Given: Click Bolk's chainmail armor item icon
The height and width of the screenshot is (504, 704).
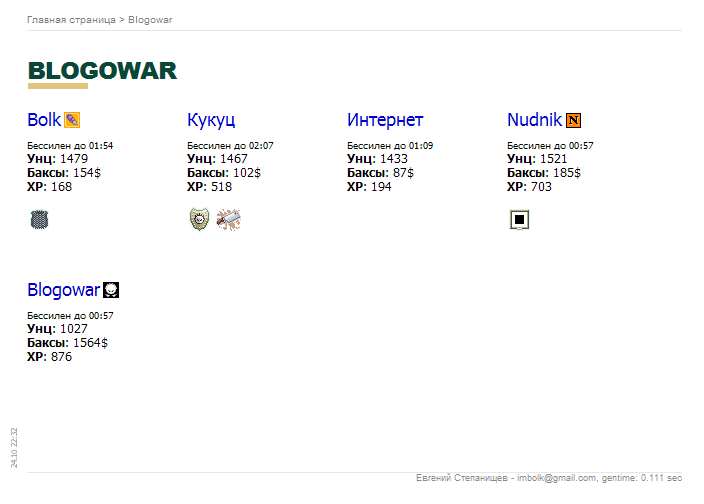Looking at the screenshot, I should click(x=39, y=219).
